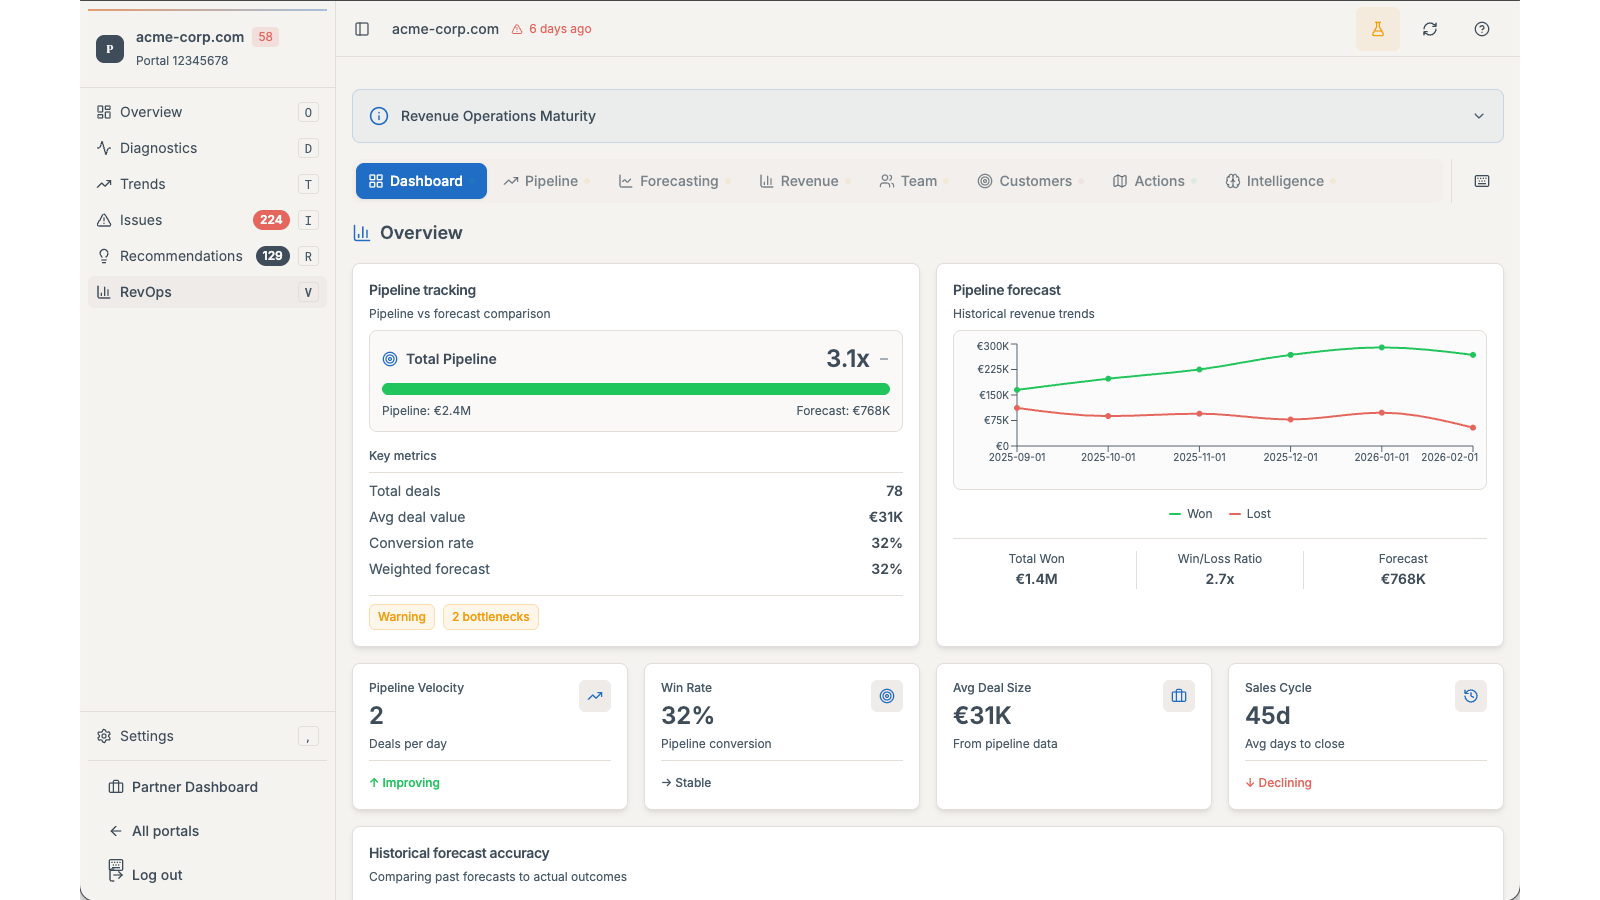1600x900 pixels.
Task: Click the Sales Cycle history icon
Action: 1471,696
